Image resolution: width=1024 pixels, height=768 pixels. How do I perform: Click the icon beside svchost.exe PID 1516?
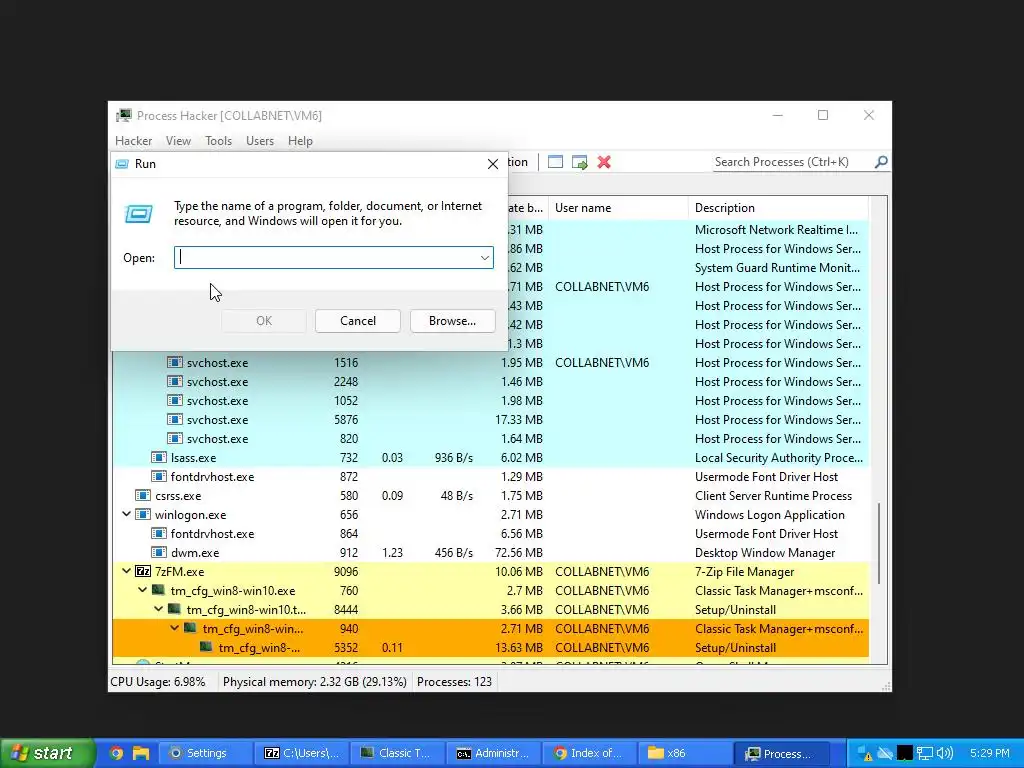(174, 362)
